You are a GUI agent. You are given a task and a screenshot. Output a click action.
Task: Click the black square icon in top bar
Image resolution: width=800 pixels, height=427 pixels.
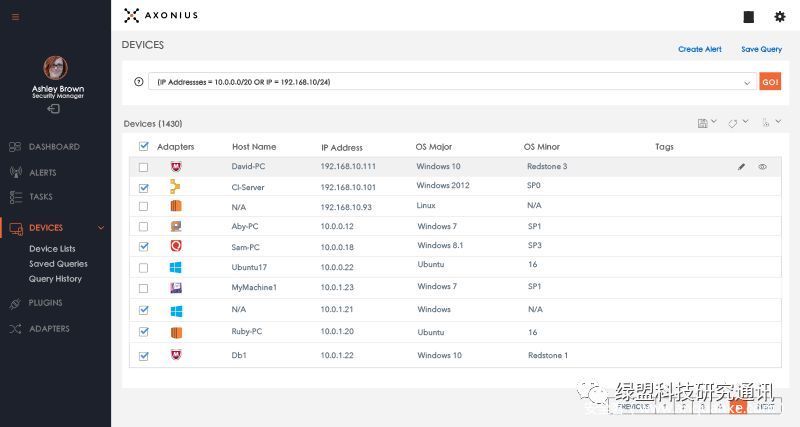coord(748,16)
